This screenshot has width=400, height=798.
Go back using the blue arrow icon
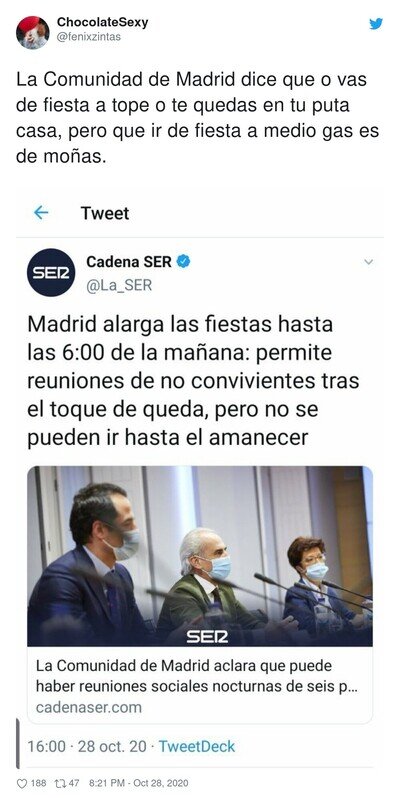coord(41,213)
